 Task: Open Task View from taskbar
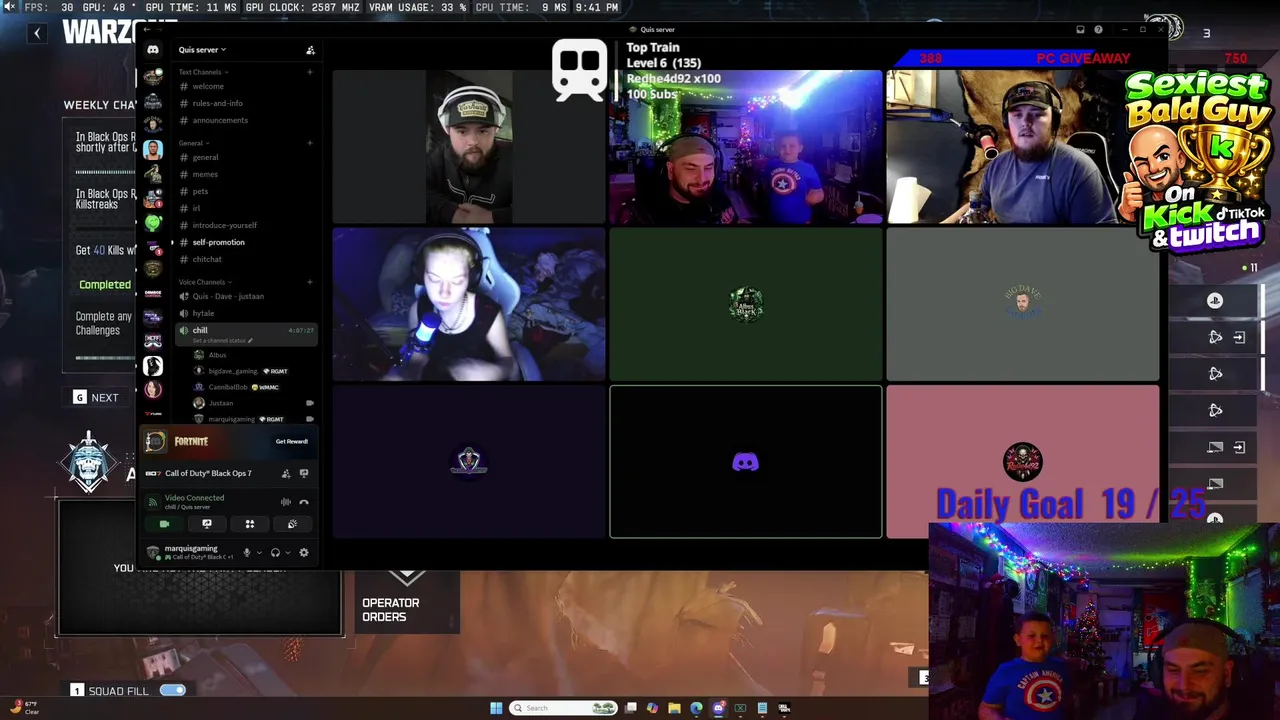[x=631, y=708]
